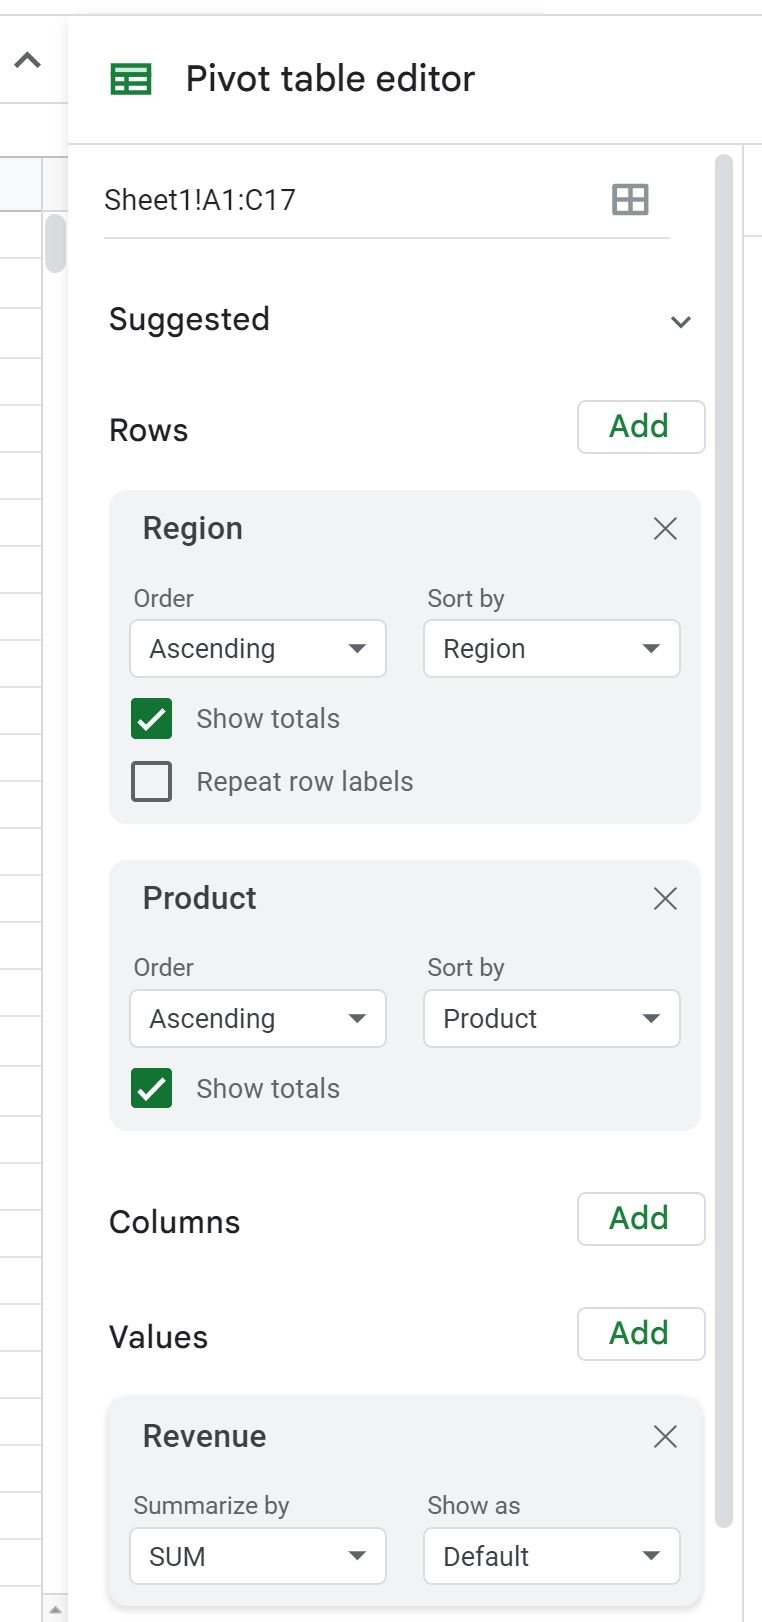
Task: Click the green Sheets pivot table icon
Action: click(x=131, y=79)
